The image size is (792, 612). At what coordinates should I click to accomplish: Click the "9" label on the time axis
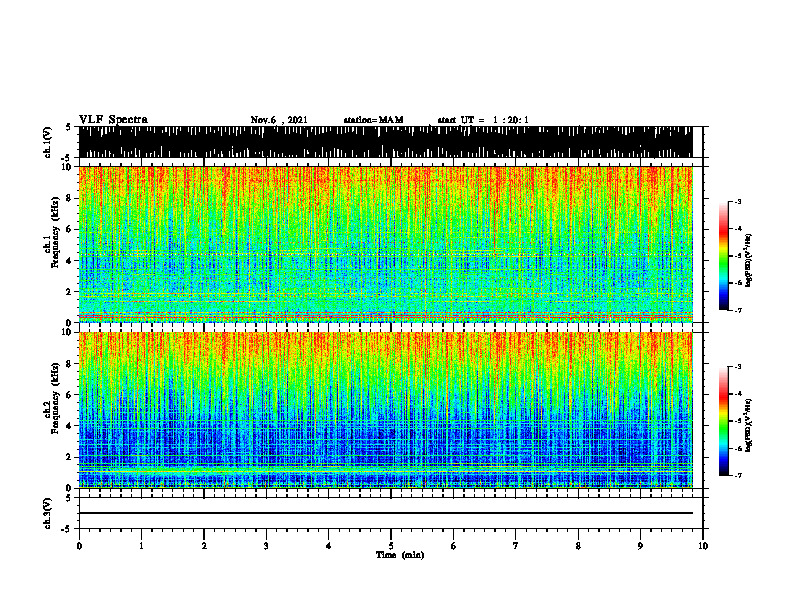[x=640, y=546]
